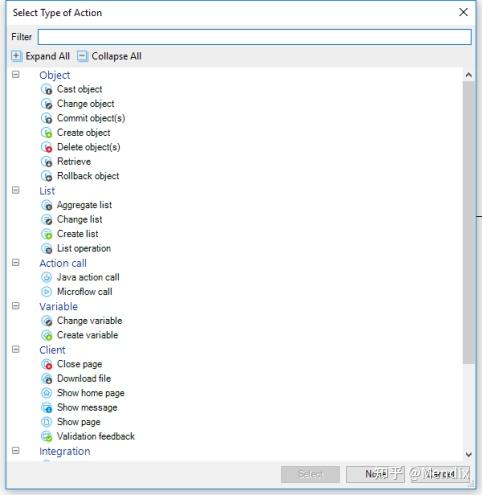Select the Action call category heading
The height and width of the screenshot is (495, 482).
pos(63,263)
